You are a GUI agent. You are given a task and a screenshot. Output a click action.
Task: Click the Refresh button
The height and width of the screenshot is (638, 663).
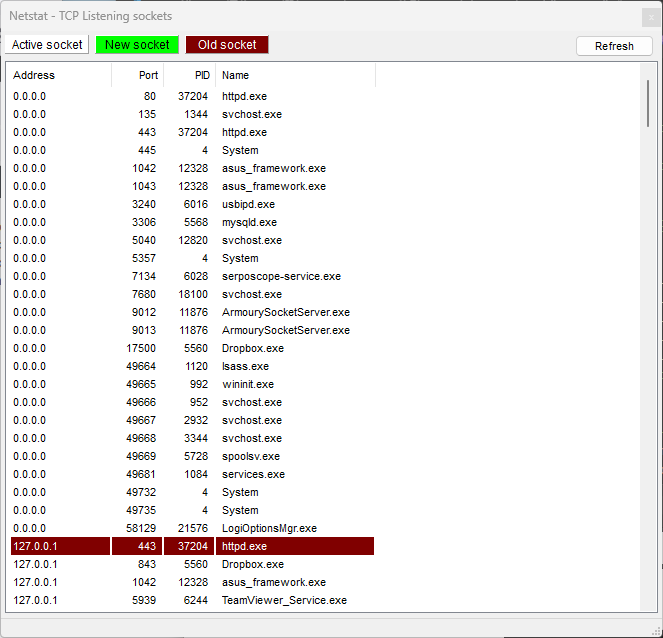coord(614,46)
